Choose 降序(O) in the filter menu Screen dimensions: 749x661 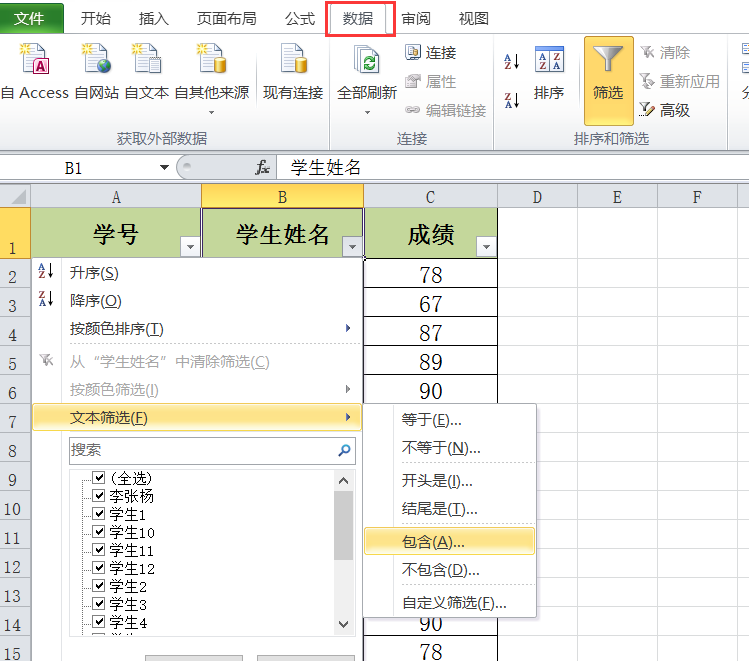point(197,300)
